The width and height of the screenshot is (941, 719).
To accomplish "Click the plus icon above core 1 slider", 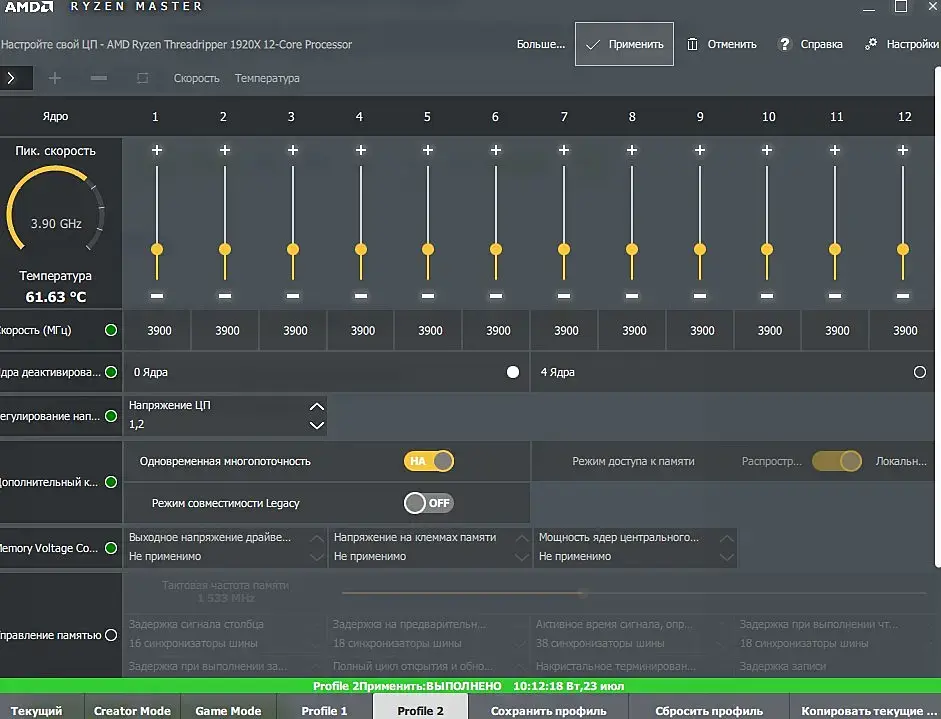I will [x=157, y=150].
